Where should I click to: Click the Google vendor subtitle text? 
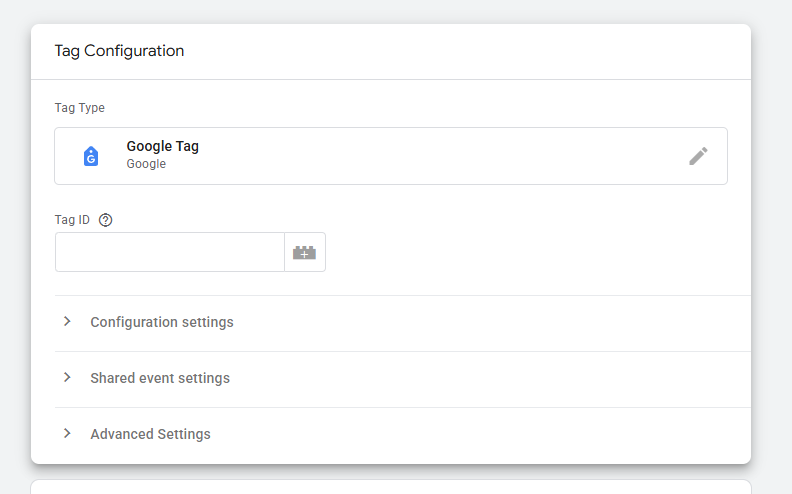click(x=146, y=164)
